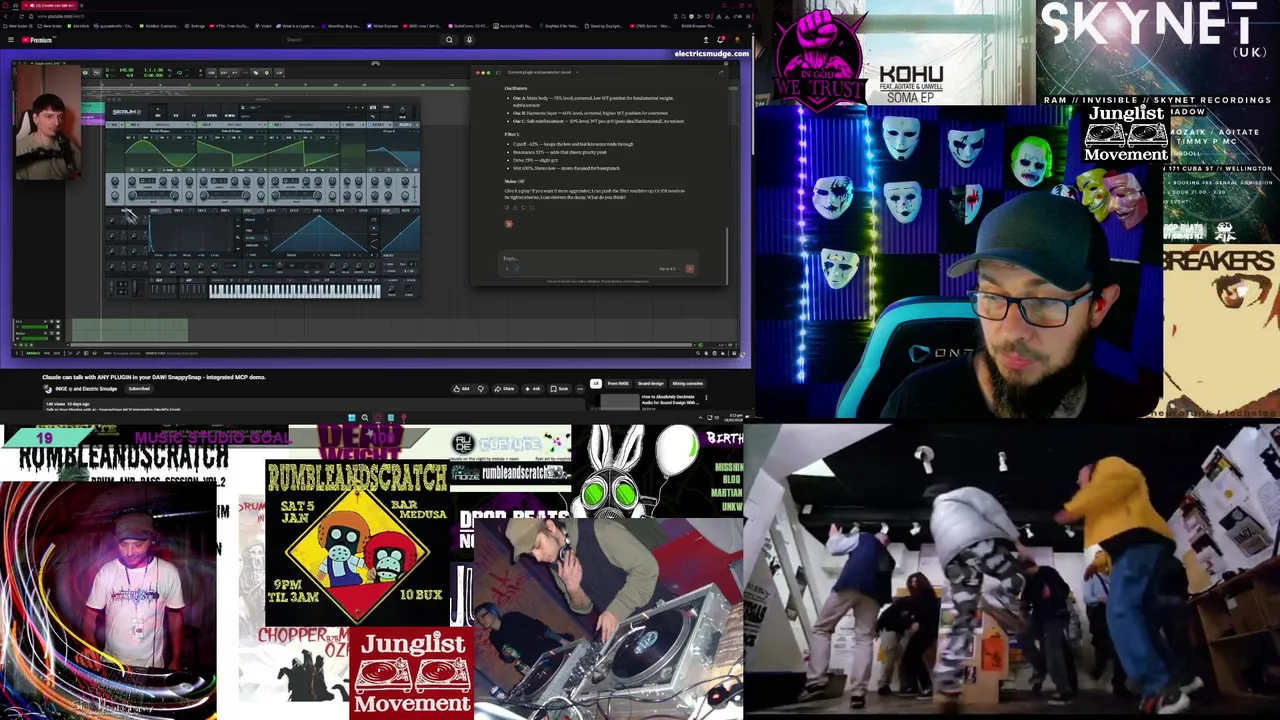Like the video with the thumbs up button

coord(461,389)
